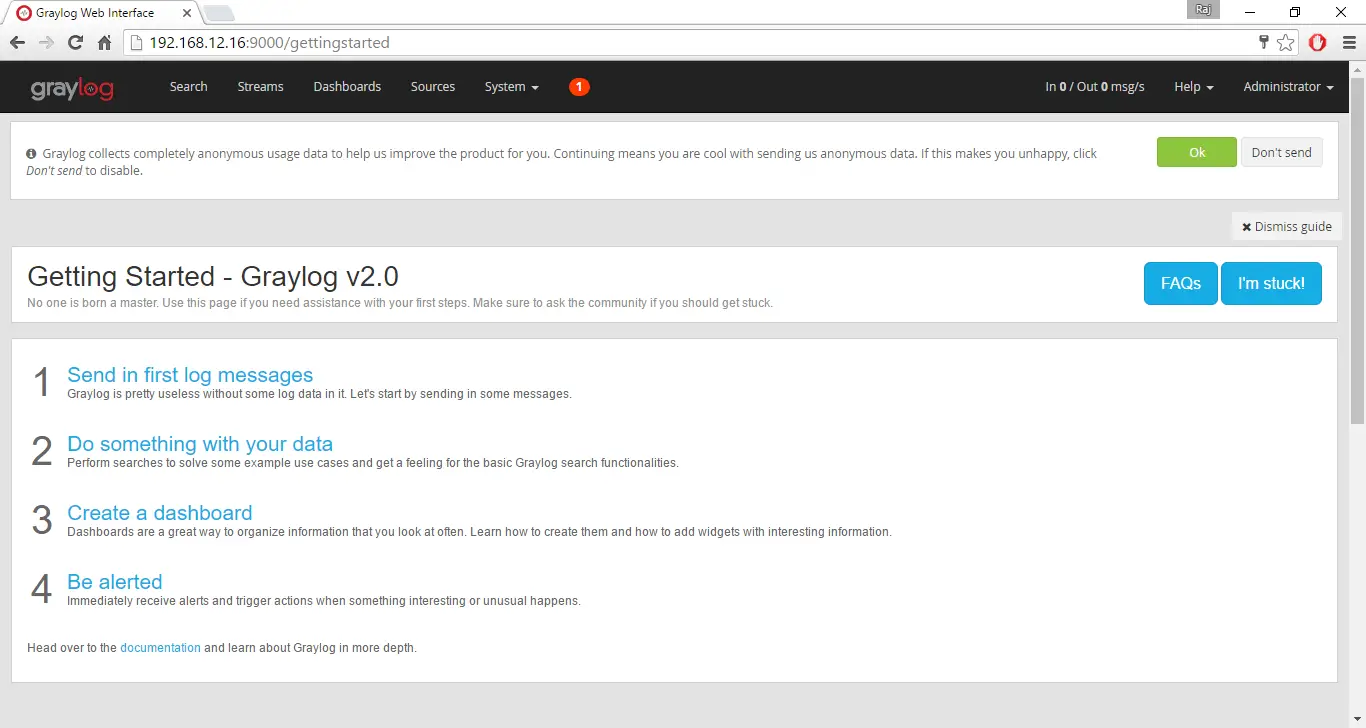Image resolution: width=1366 pixels, height=728 pixels.
Task: Open Do something with your data
Action: tap(200, 444)
